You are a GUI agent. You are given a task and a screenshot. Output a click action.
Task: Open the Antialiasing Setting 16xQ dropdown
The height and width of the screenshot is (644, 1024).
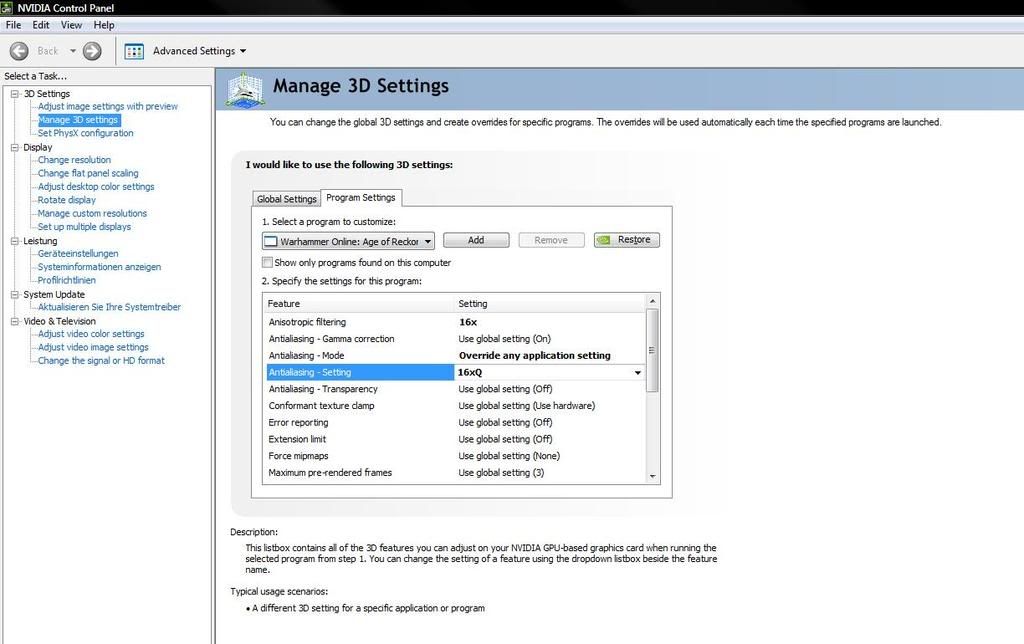(x=637, y=372)
